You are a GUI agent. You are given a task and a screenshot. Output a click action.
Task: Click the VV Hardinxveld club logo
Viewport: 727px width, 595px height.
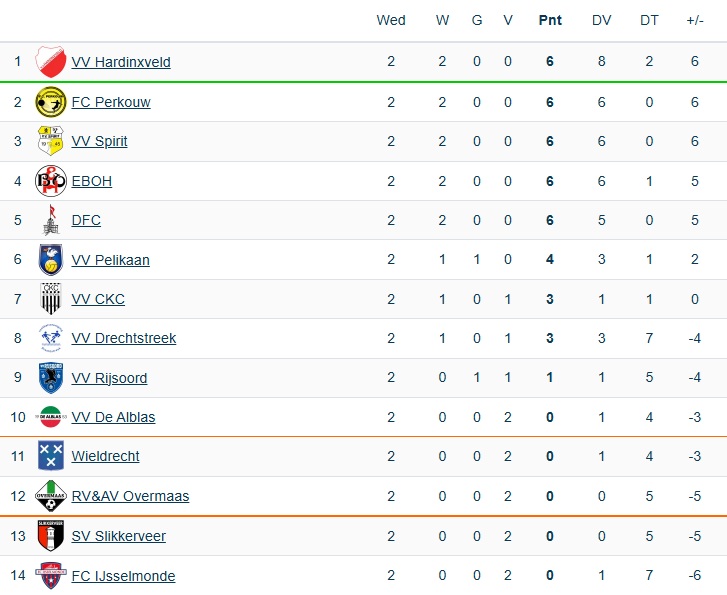click(50, 62)
